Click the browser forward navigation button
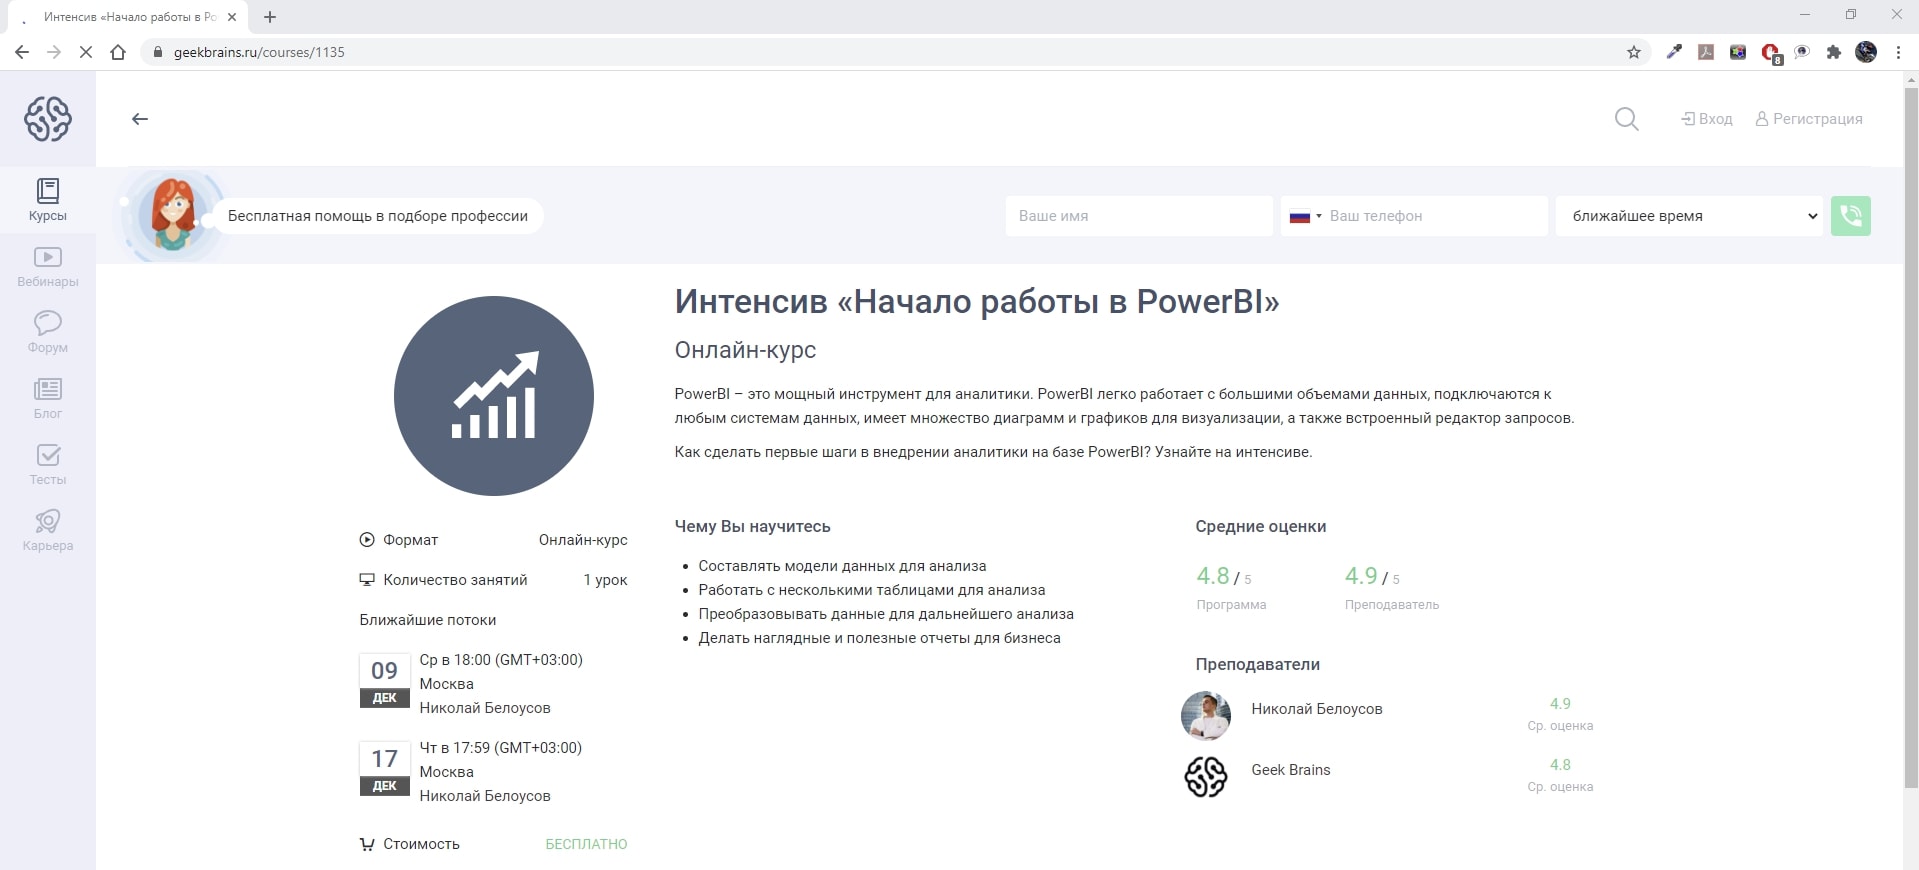 [x=54, y=52]
